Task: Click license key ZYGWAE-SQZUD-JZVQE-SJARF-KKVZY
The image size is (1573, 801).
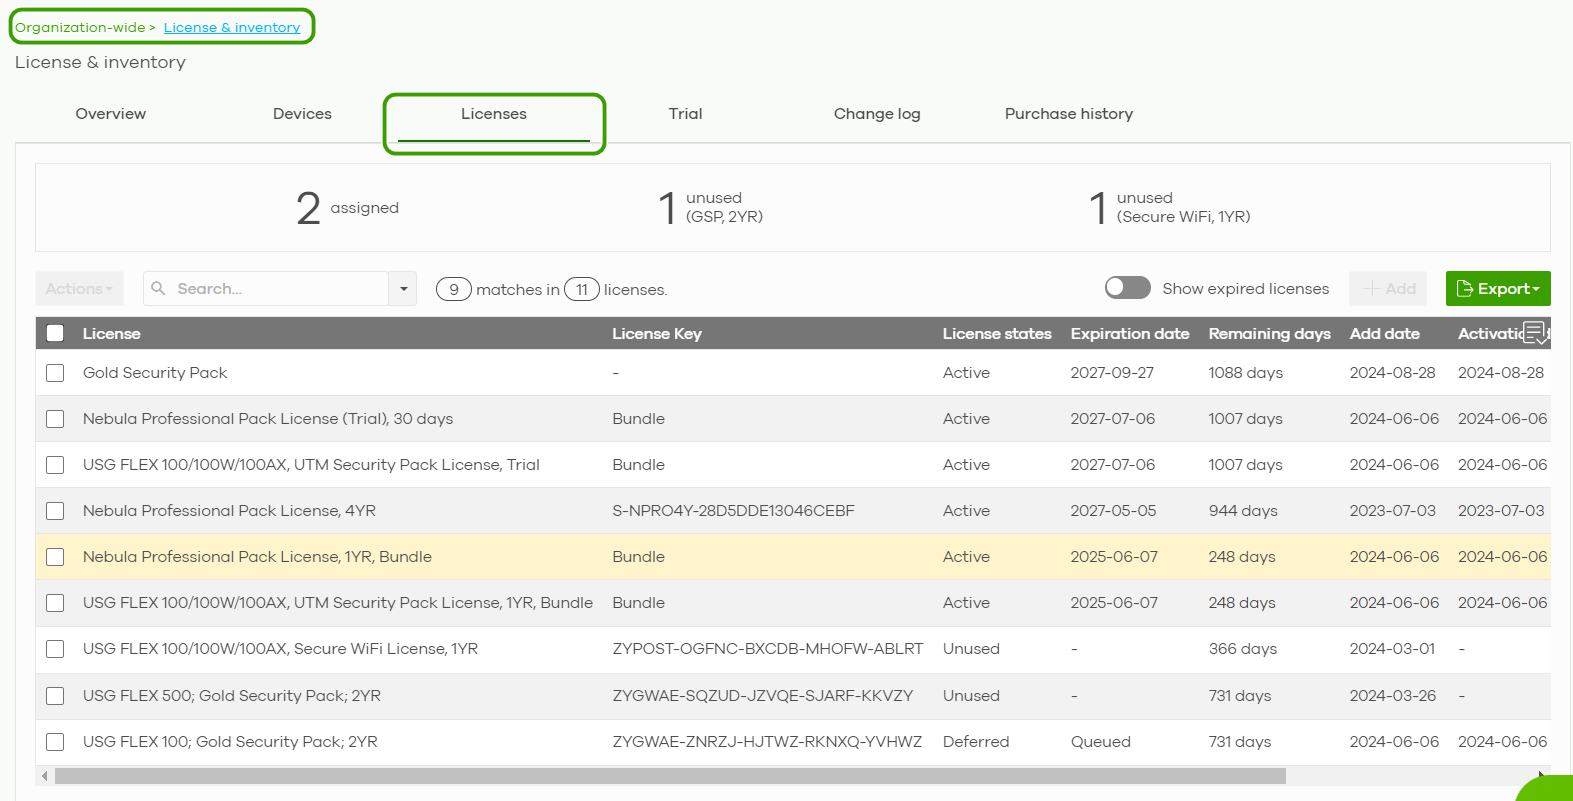Action: click(763, 696)
